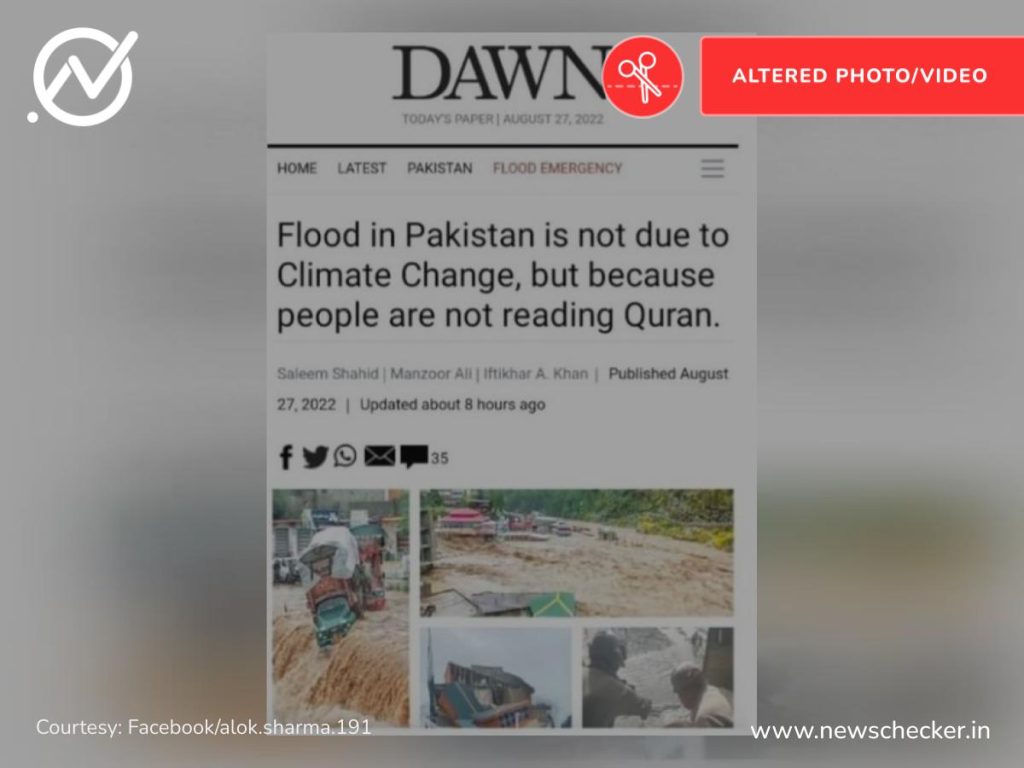Open comments speech bubble icon

point(414,456)
